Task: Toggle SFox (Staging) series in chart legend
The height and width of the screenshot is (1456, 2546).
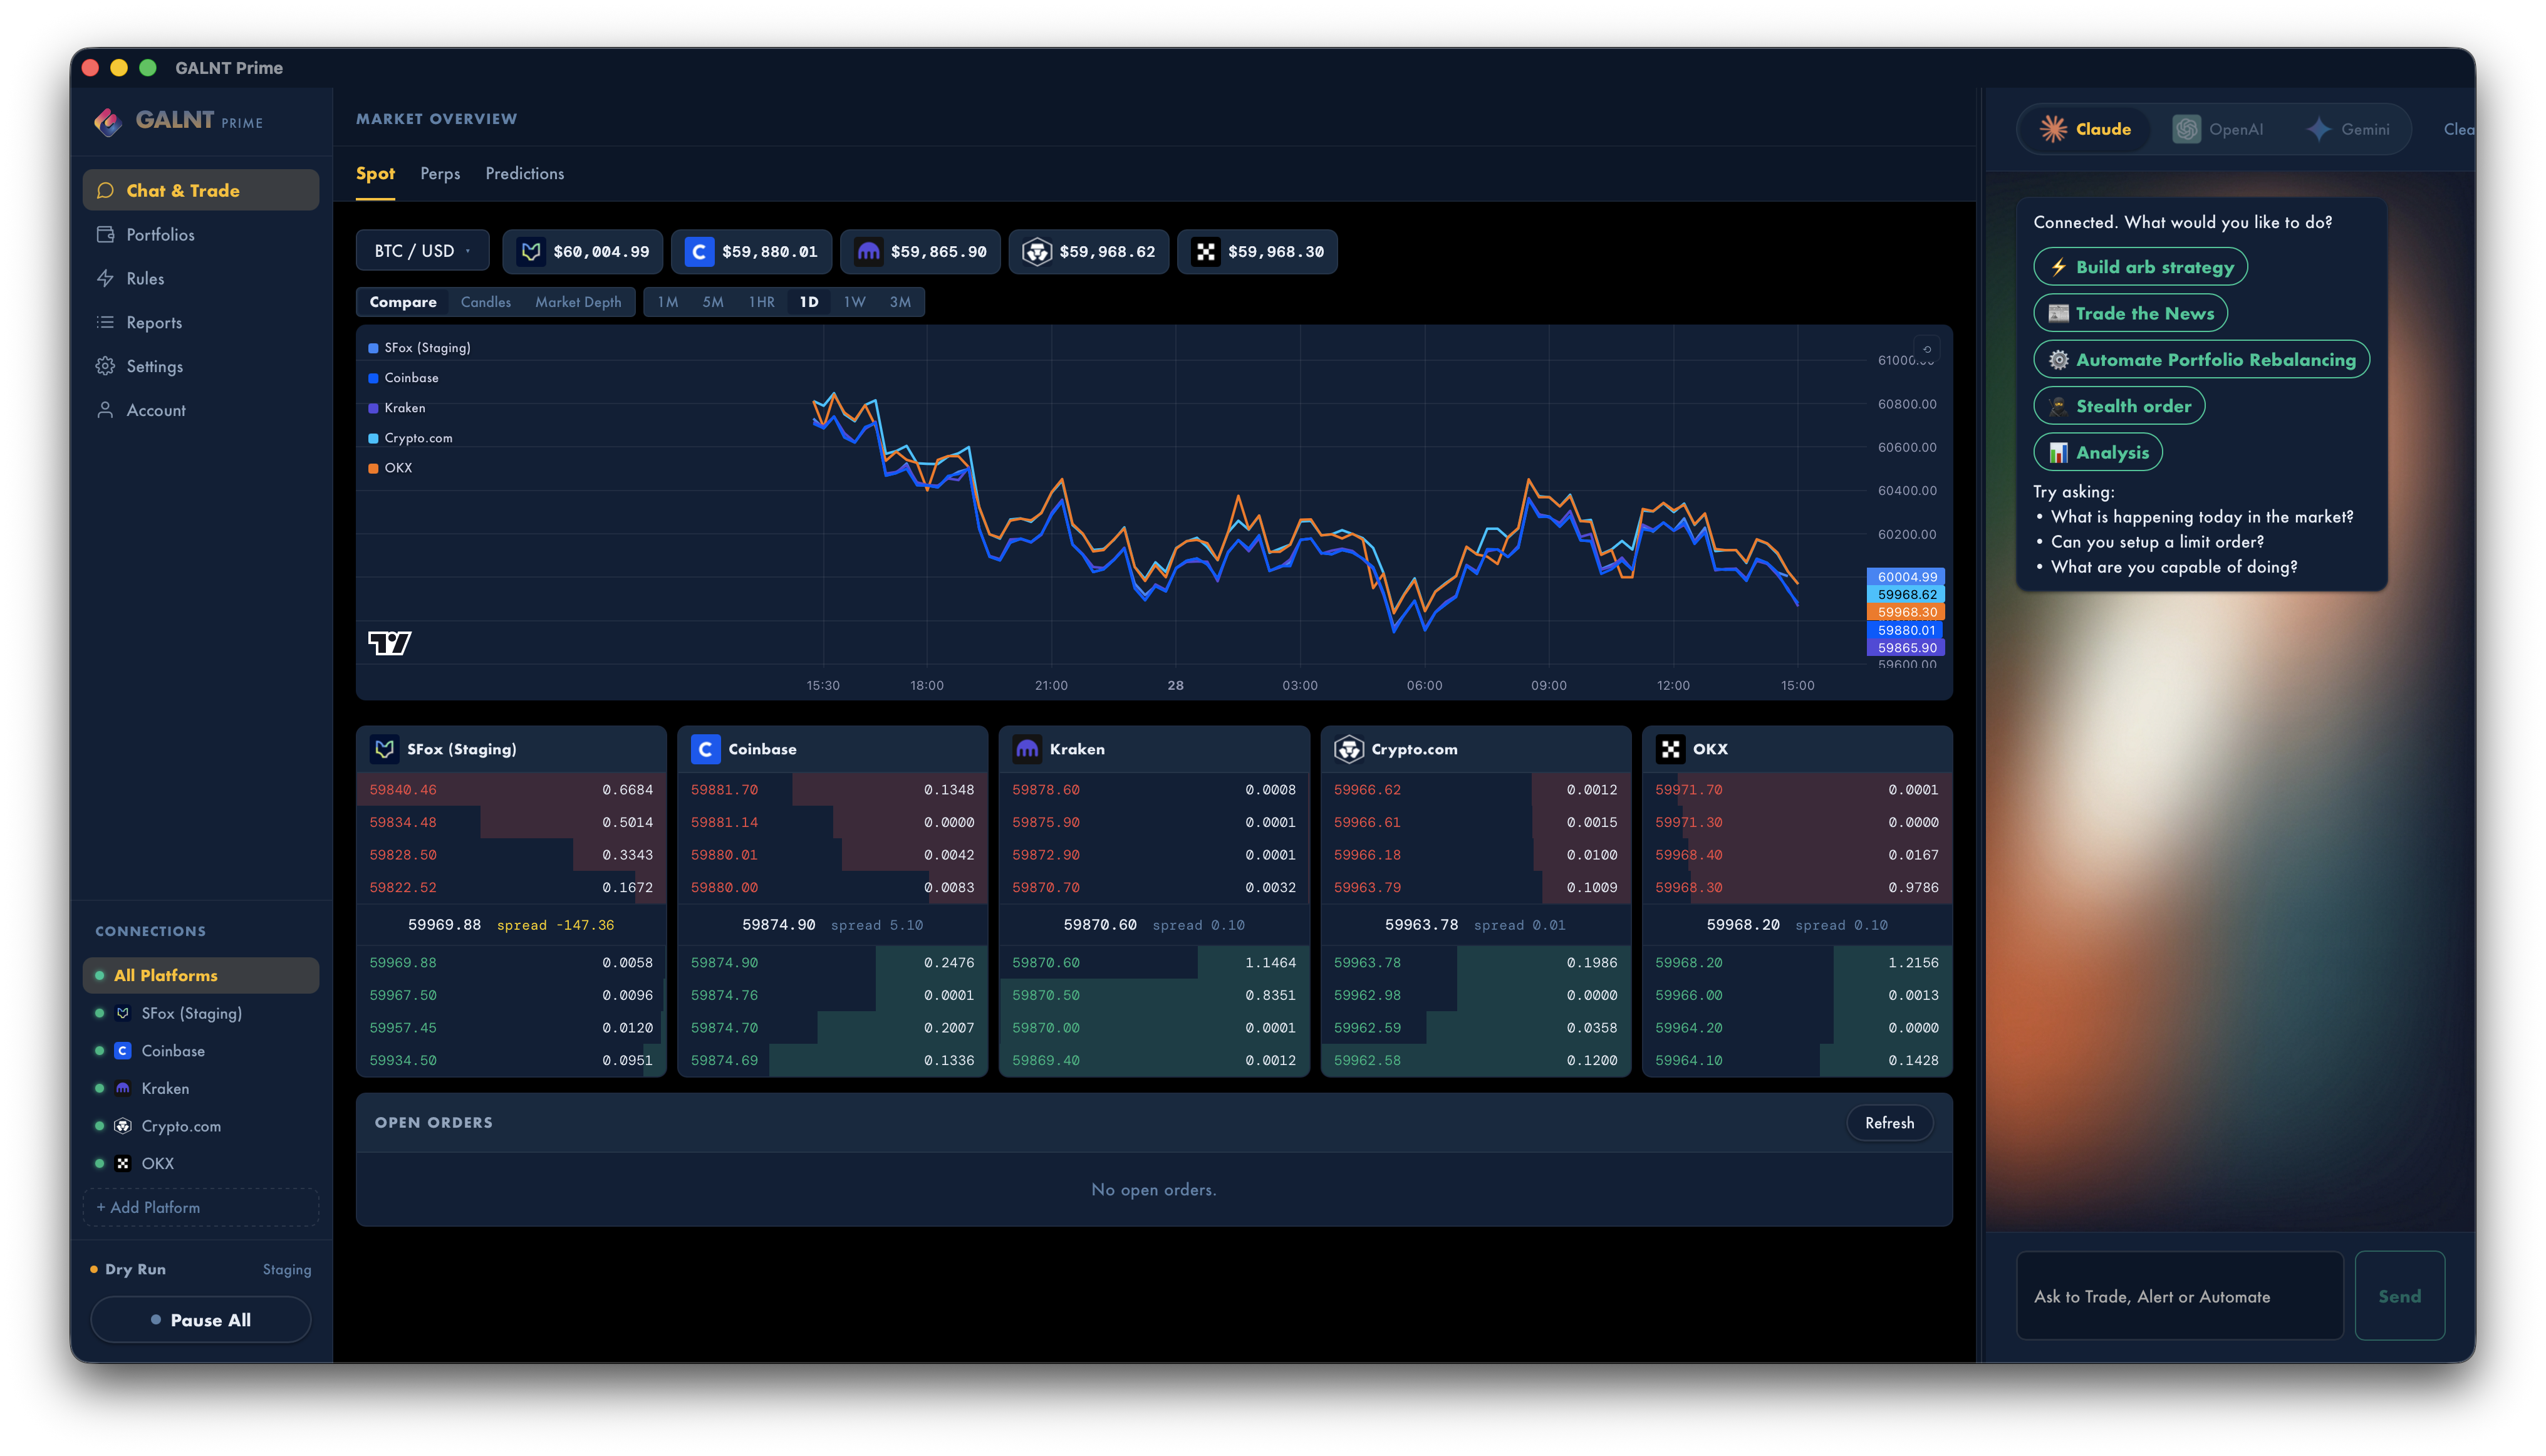Action: tap(419, 348)
